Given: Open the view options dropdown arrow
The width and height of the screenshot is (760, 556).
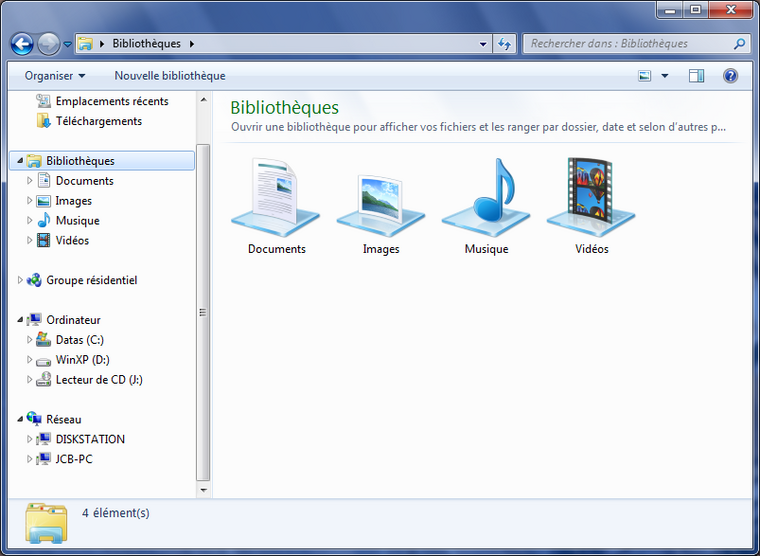Looking at the screenshot, I should 665,76.
